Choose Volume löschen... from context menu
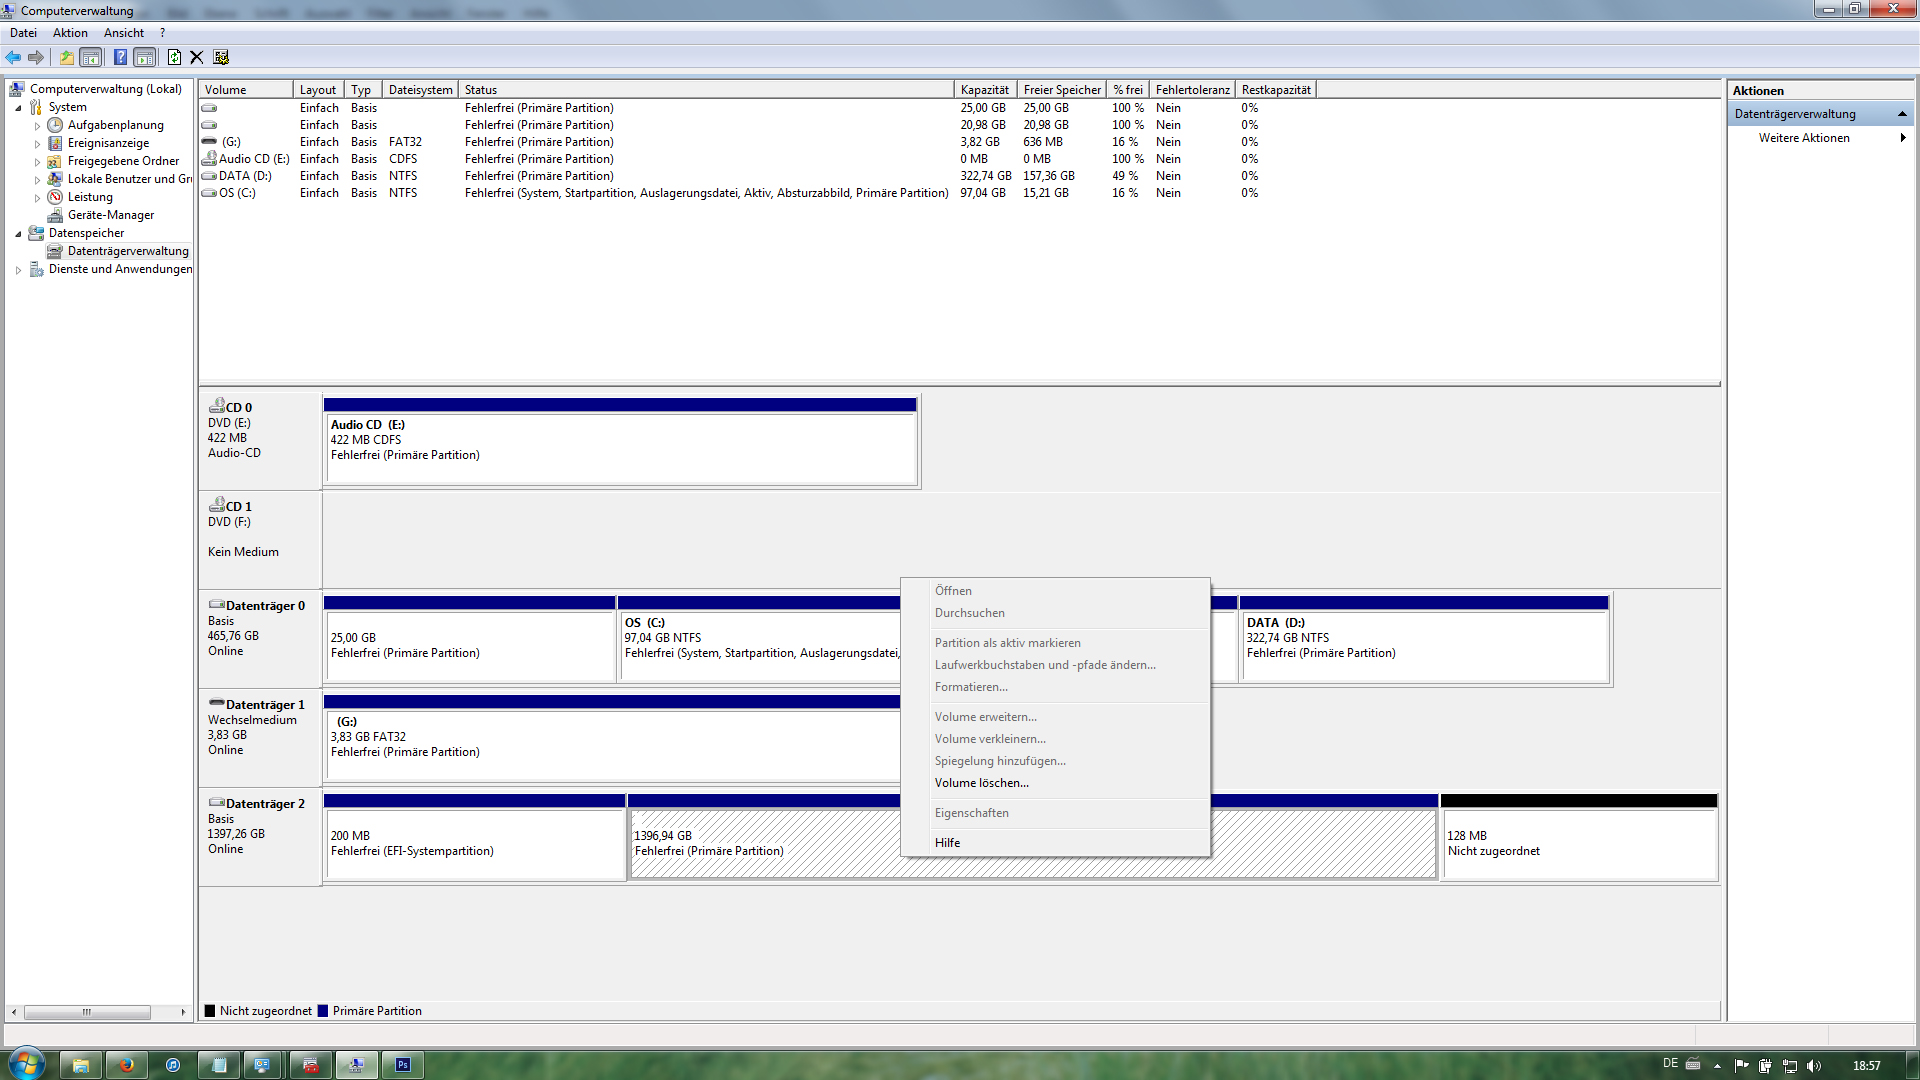This screenshot has width=1920, height=1080. tap(981, 783)
